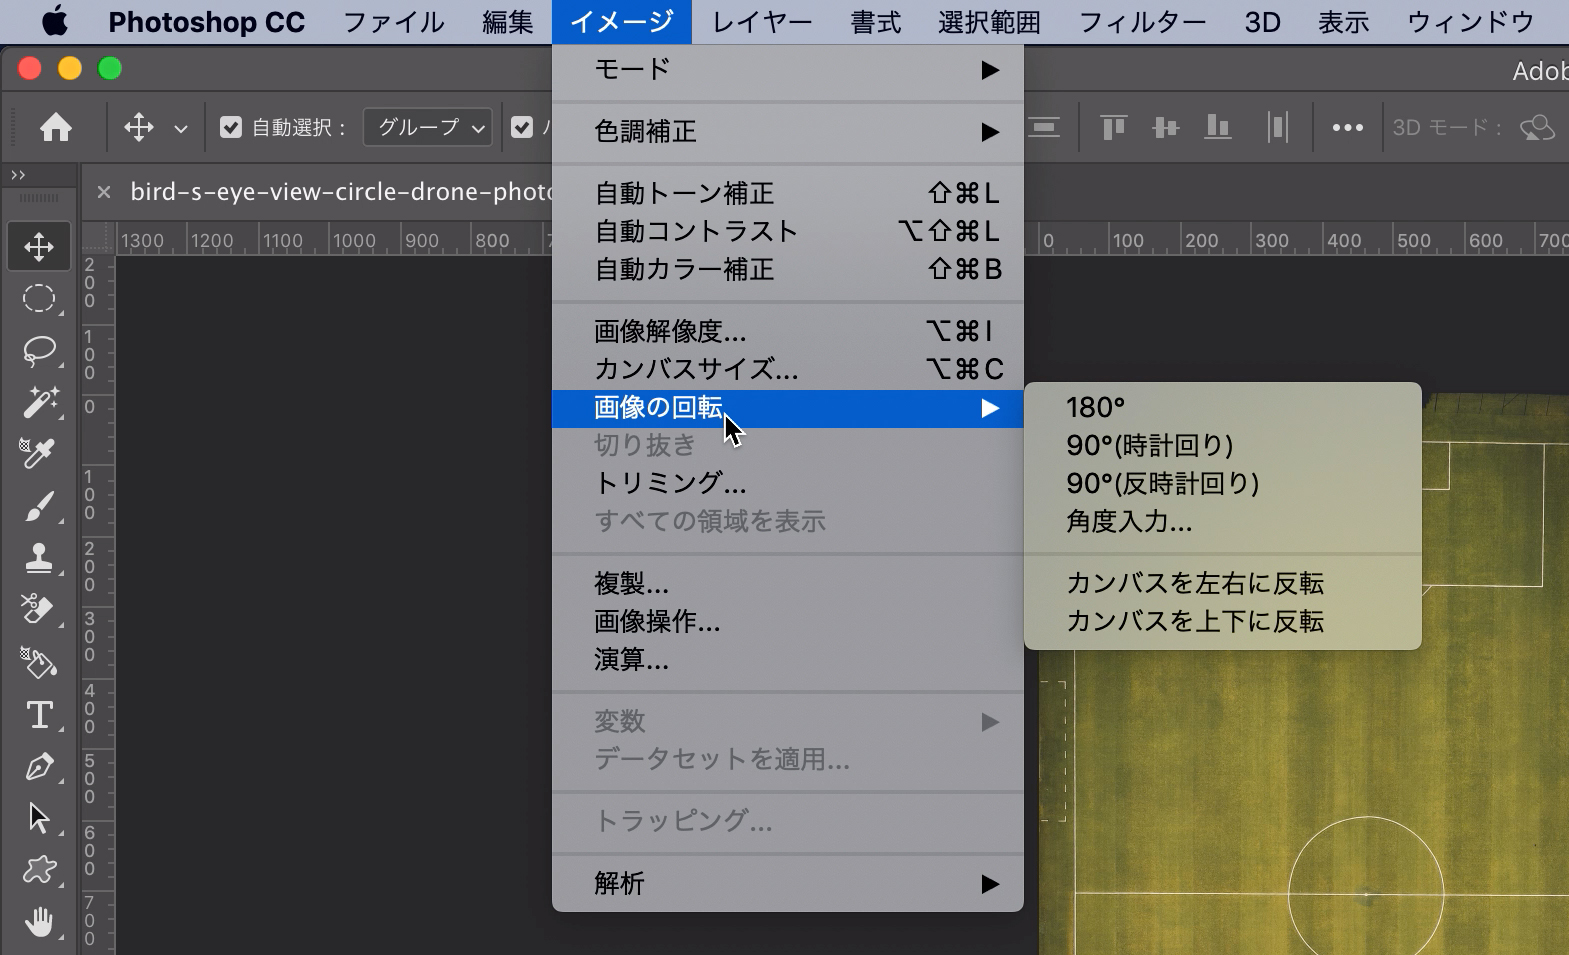Image resolution: width=1569 pixels, height=955 pixels.
Task: Open the three-dots more align options
Action: point(1347,127)
